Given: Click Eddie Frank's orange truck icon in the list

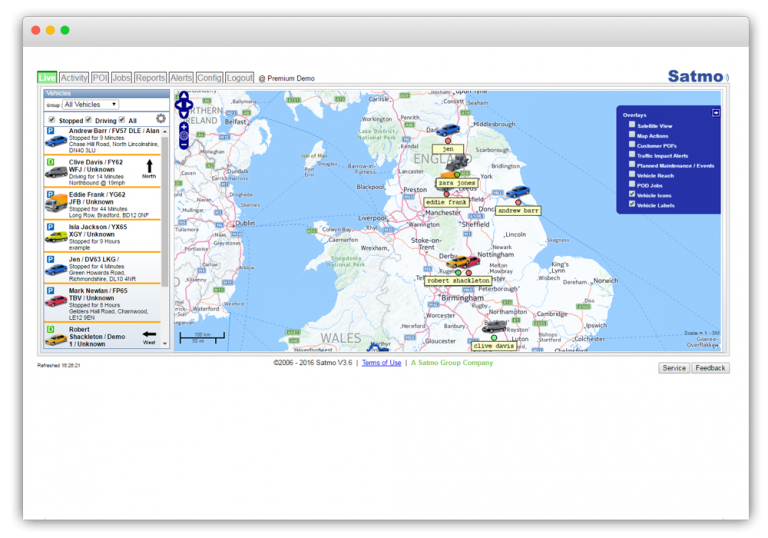Looking at the screenshot, I should (x=56, y=203).
